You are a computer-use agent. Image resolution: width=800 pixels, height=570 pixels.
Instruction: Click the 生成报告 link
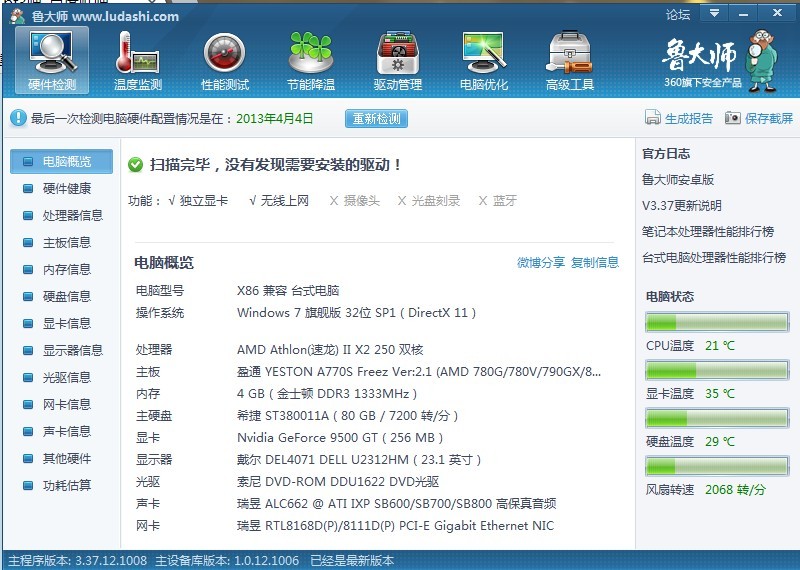(x=688, y=118)
